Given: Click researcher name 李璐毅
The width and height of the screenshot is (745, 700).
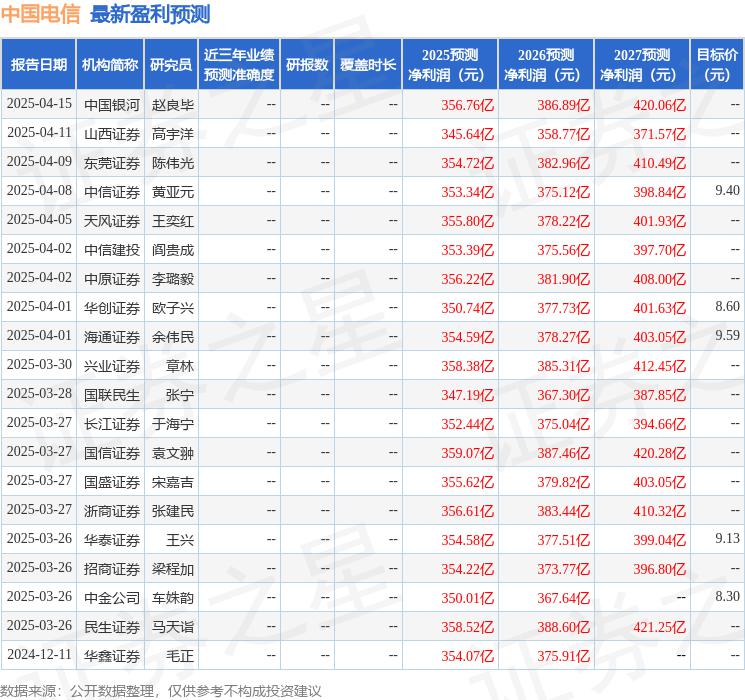Looking at the screenshot, I should [173, 279].
